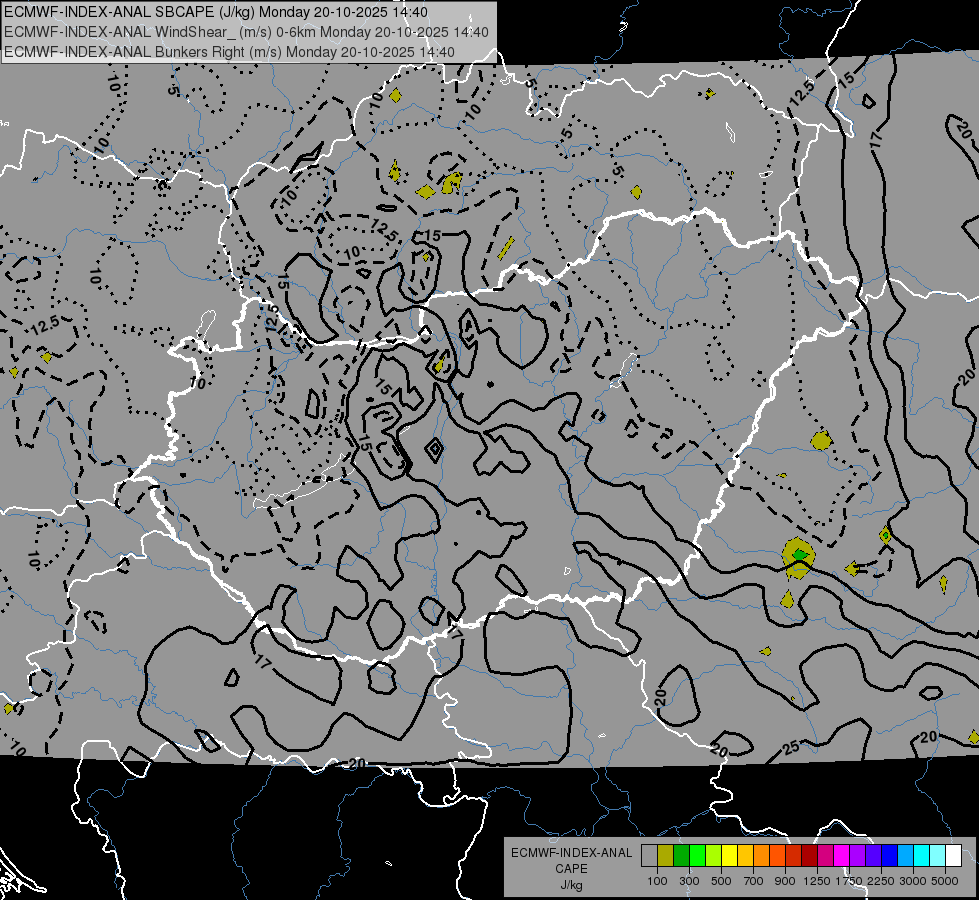Click the 3000 value in legend scale
This screenshot has height=900, width=979.
click(x=913, y=881)
